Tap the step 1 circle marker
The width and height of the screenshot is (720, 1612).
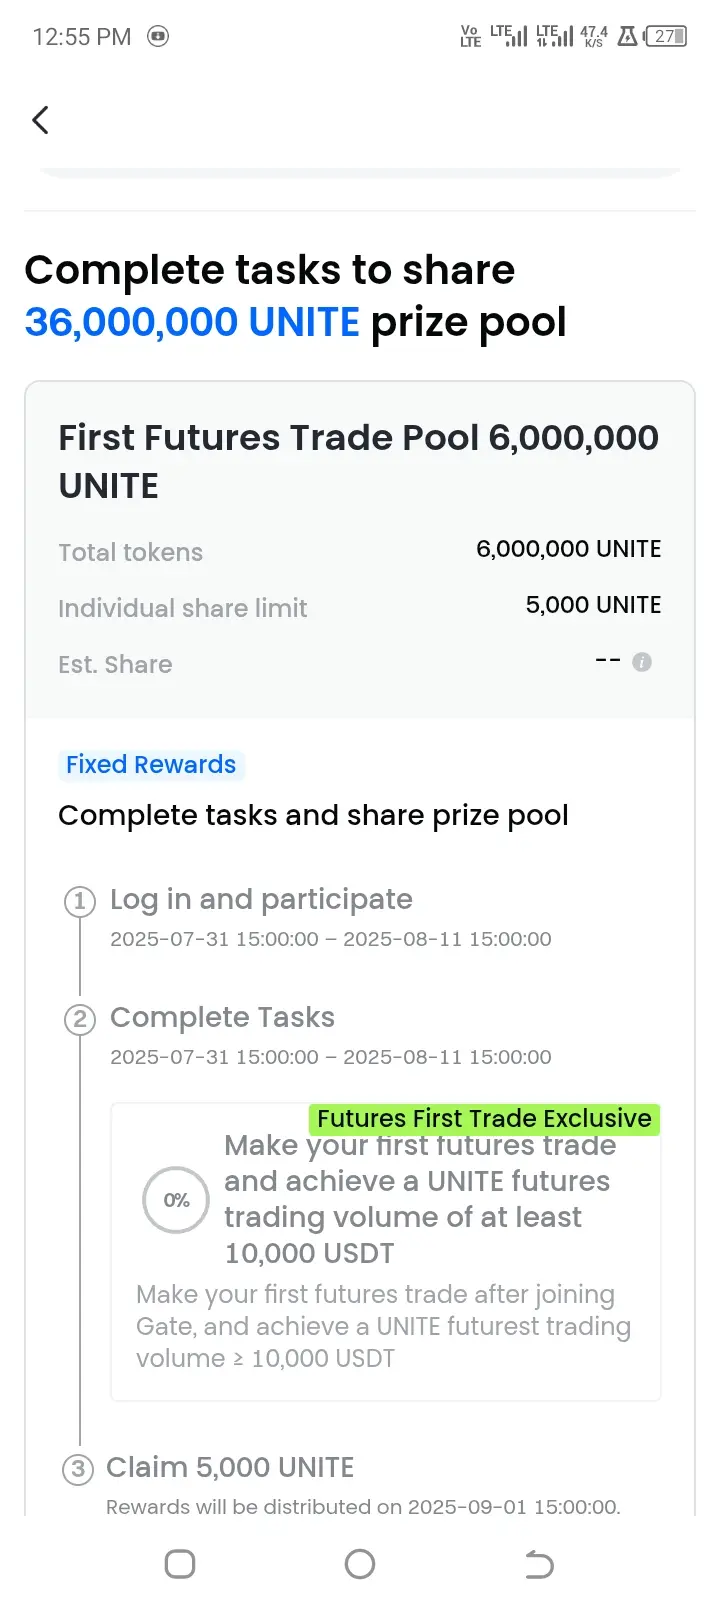pos(80,902)
